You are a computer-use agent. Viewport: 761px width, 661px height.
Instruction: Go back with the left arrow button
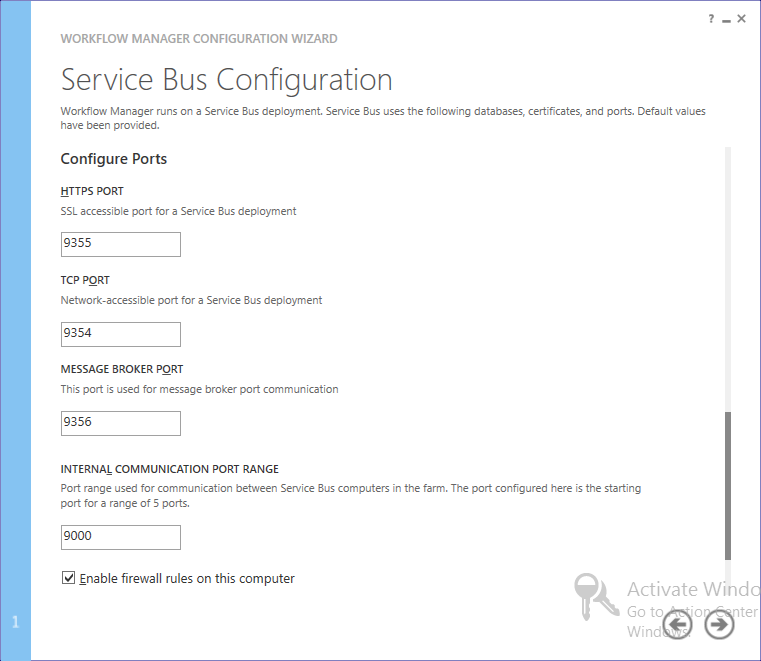(x=677, y=625)
